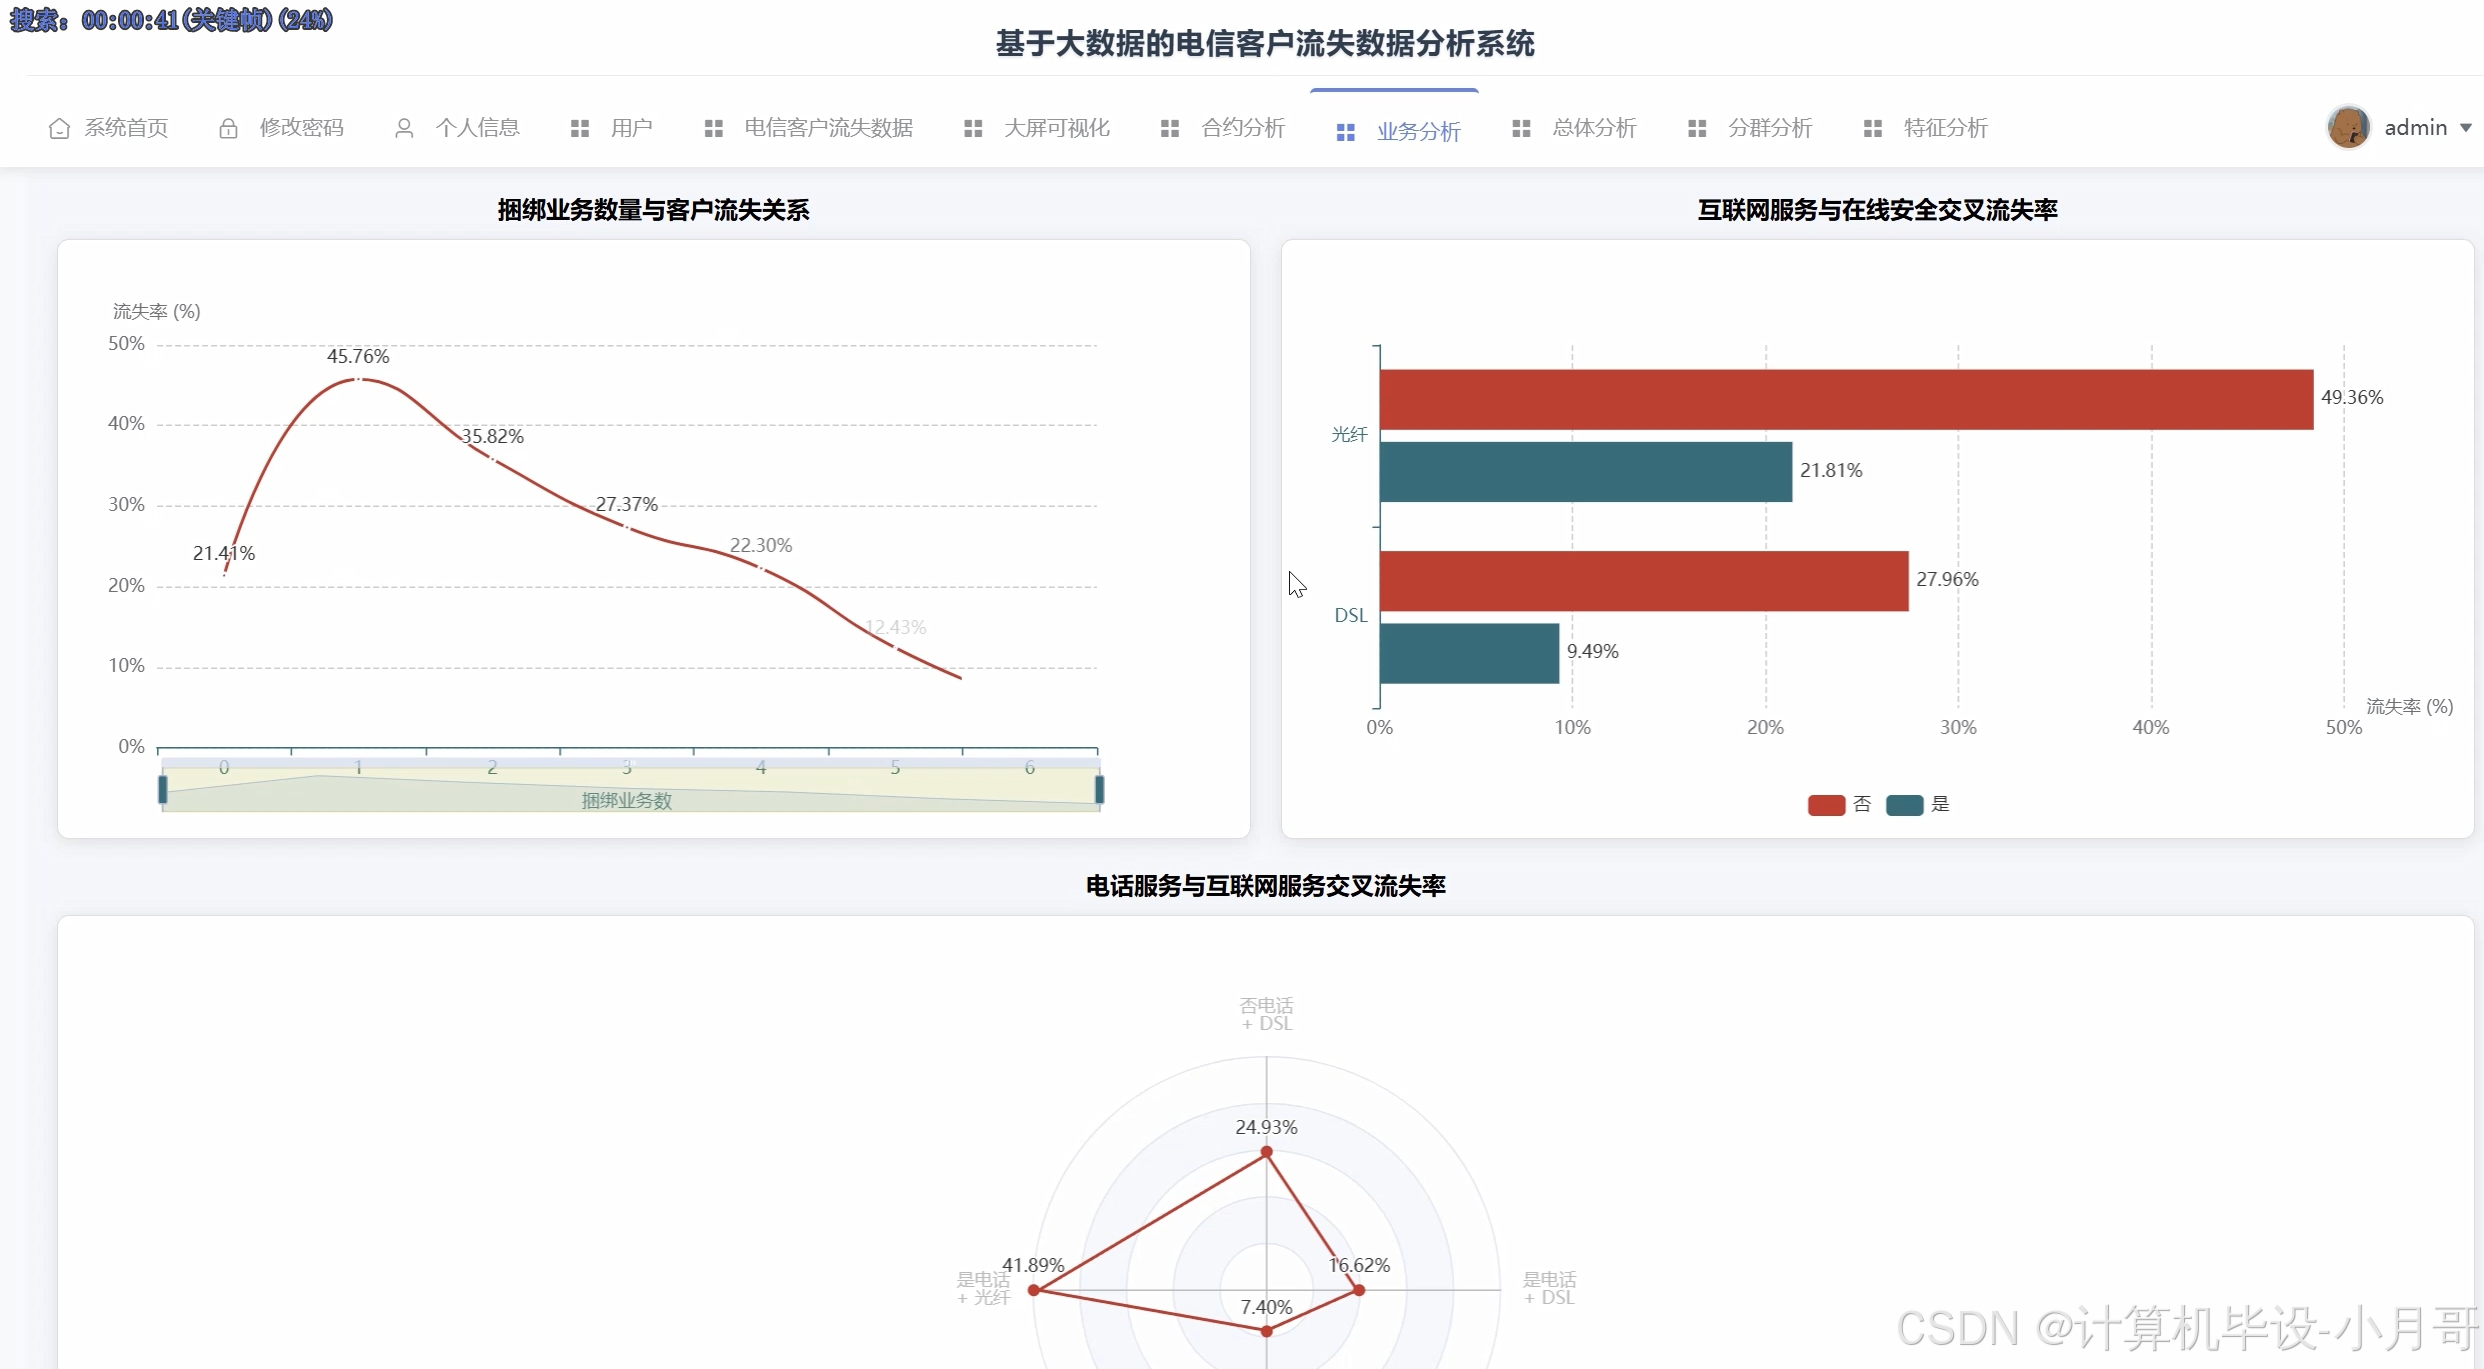Click the 41.89% radar chart point
Screen dimensions: 2484x1369
tap(1034, 1290)
